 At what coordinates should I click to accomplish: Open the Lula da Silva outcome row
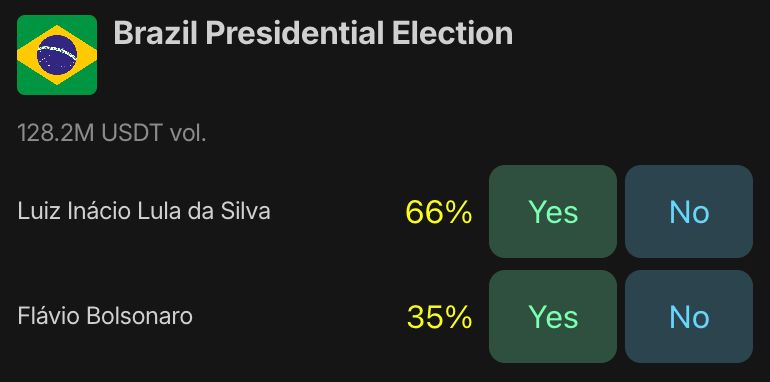click(x=385, y=212)
